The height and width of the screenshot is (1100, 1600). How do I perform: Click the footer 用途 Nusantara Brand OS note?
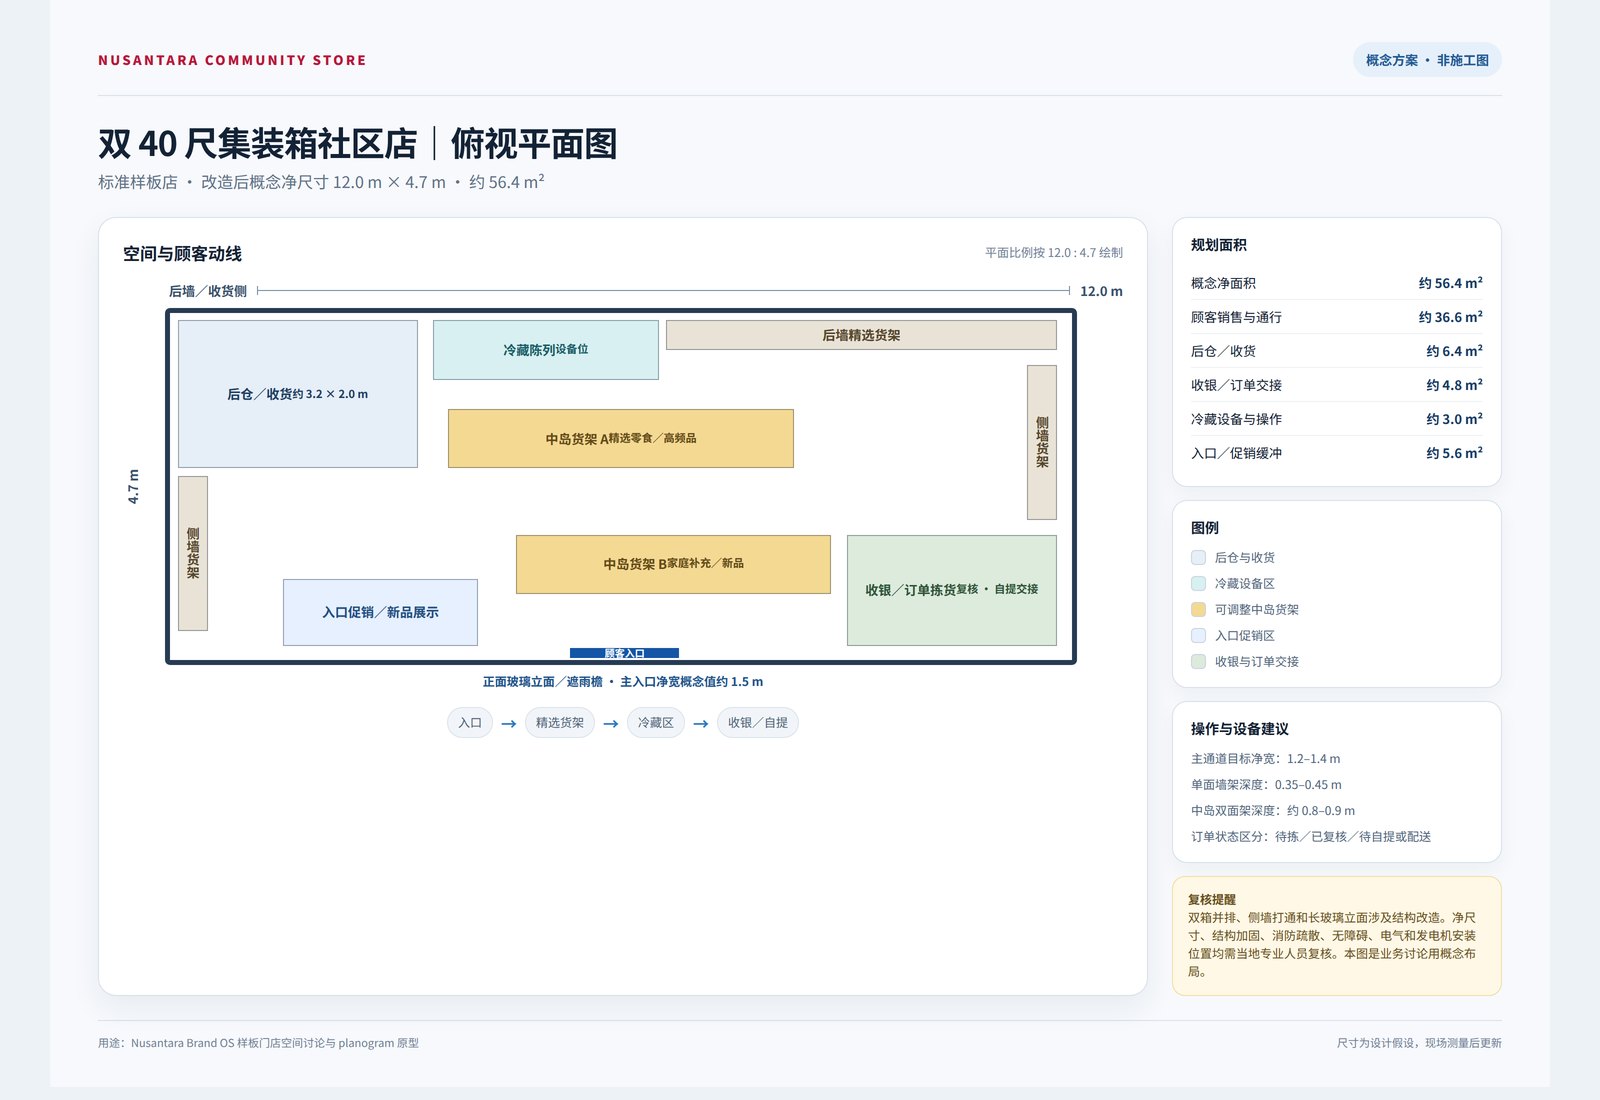(x=258, y=1043)
